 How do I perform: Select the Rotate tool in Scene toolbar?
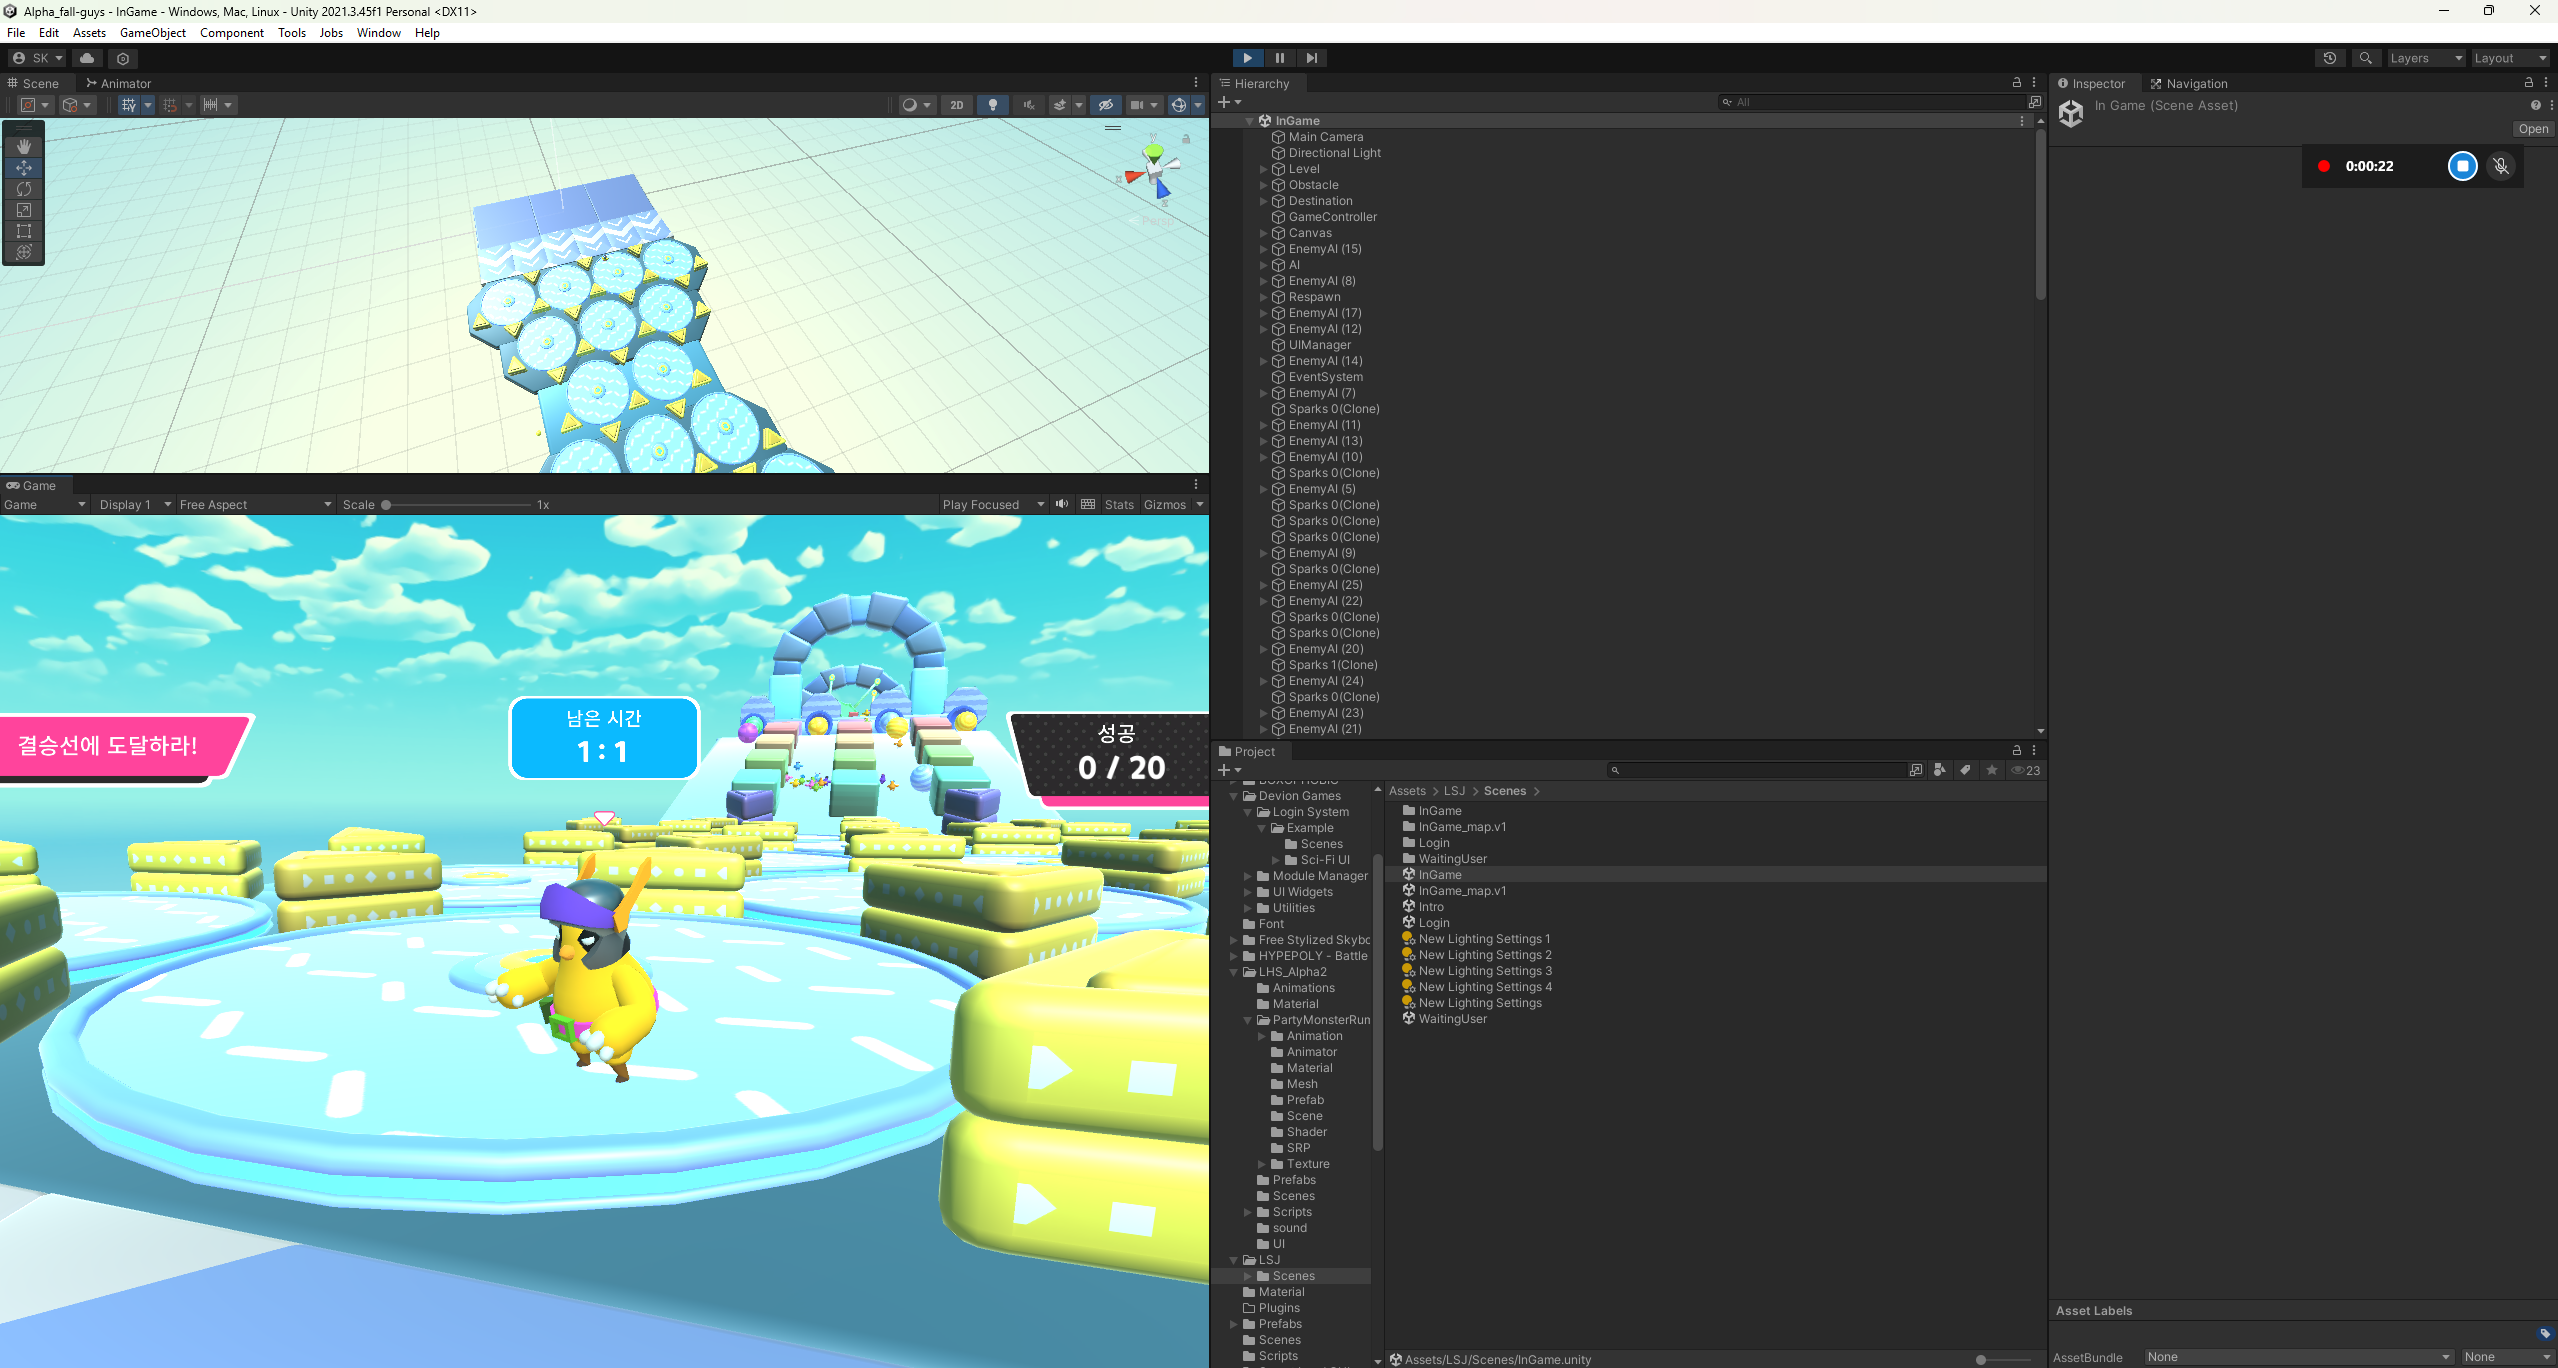pos(24,189)
